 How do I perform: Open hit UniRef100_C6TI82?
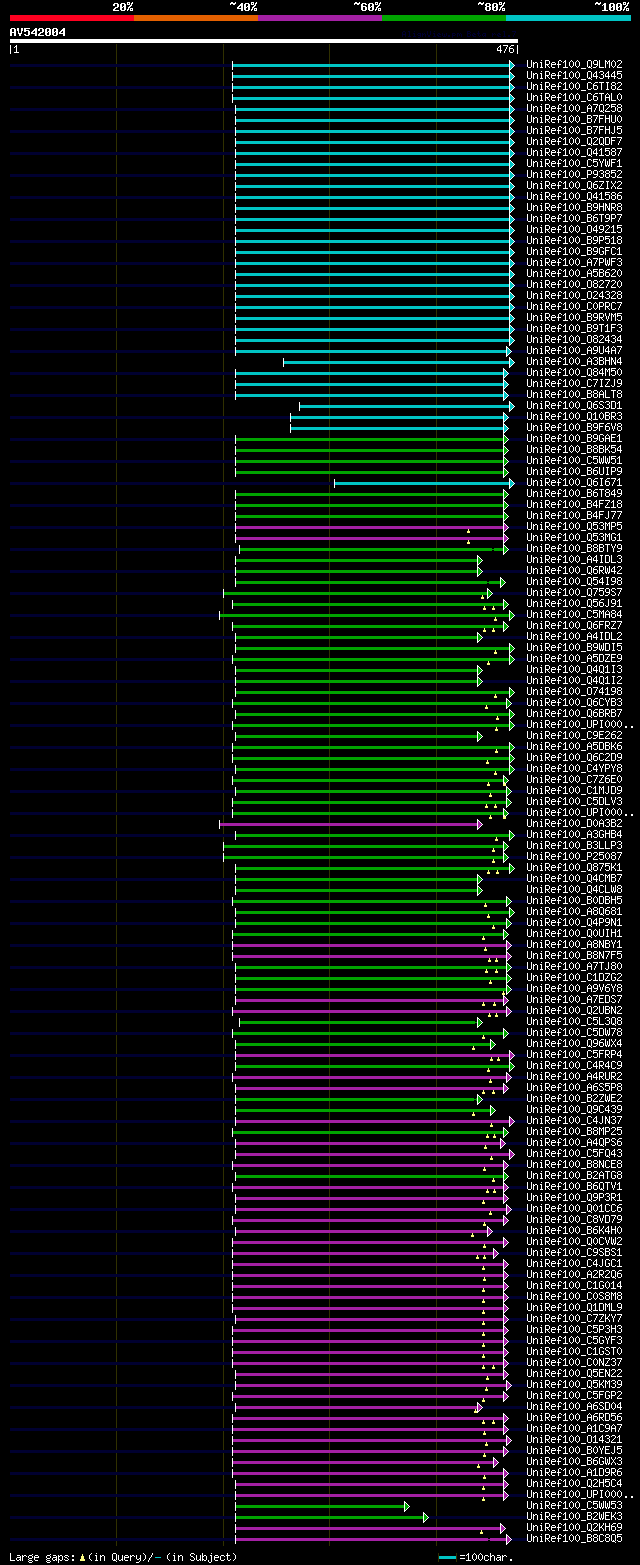tap(574, 86)
